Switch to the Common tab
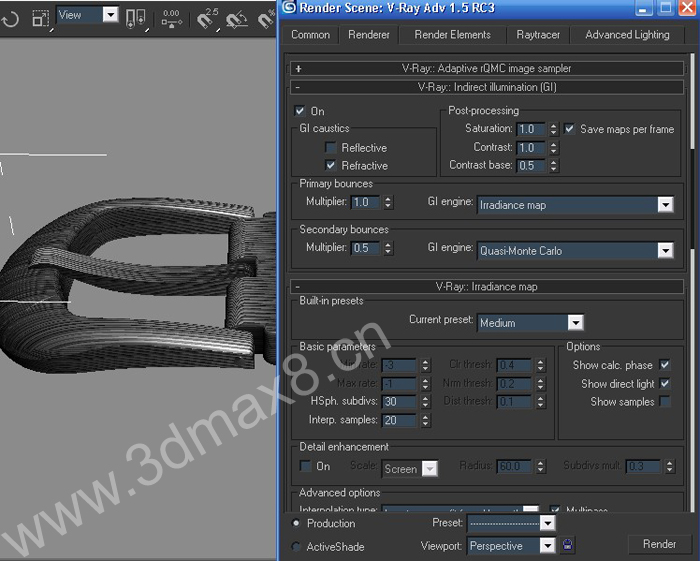This screenshot has height=561, width=700. coord(310,35)
